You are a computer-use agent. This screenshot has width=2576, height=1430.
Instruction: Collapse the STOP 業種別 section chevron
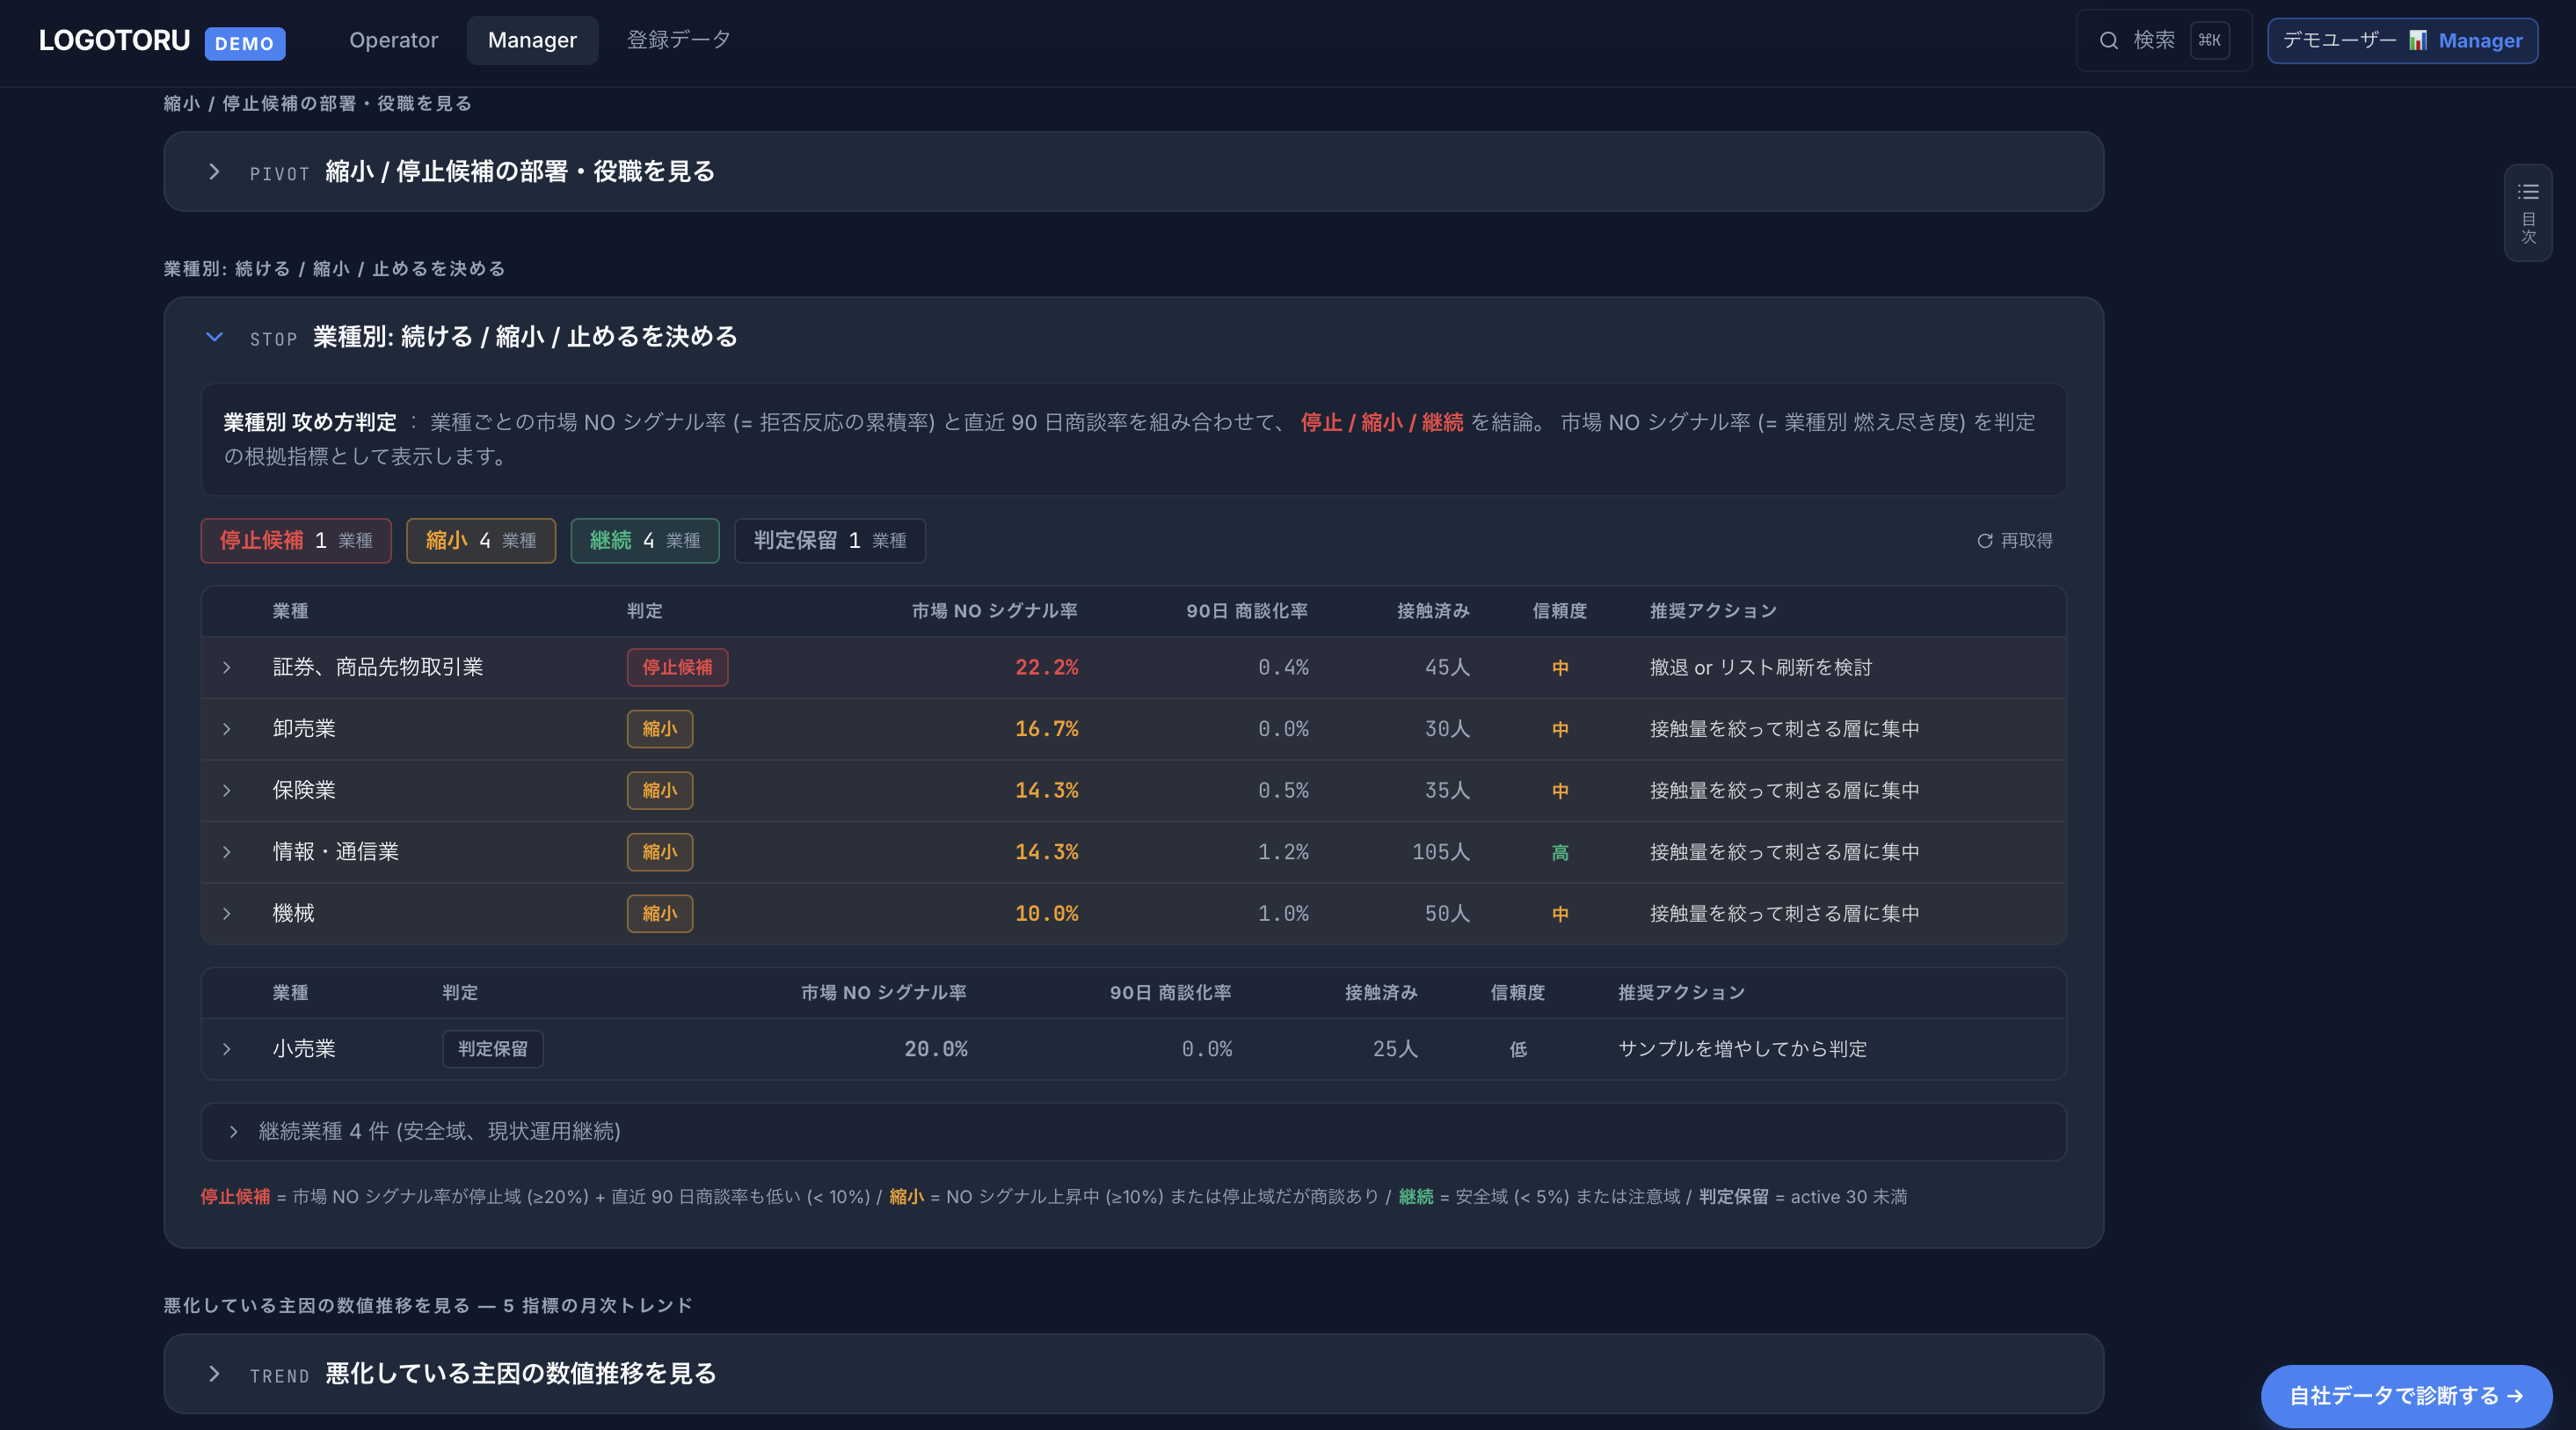[214, 337]
